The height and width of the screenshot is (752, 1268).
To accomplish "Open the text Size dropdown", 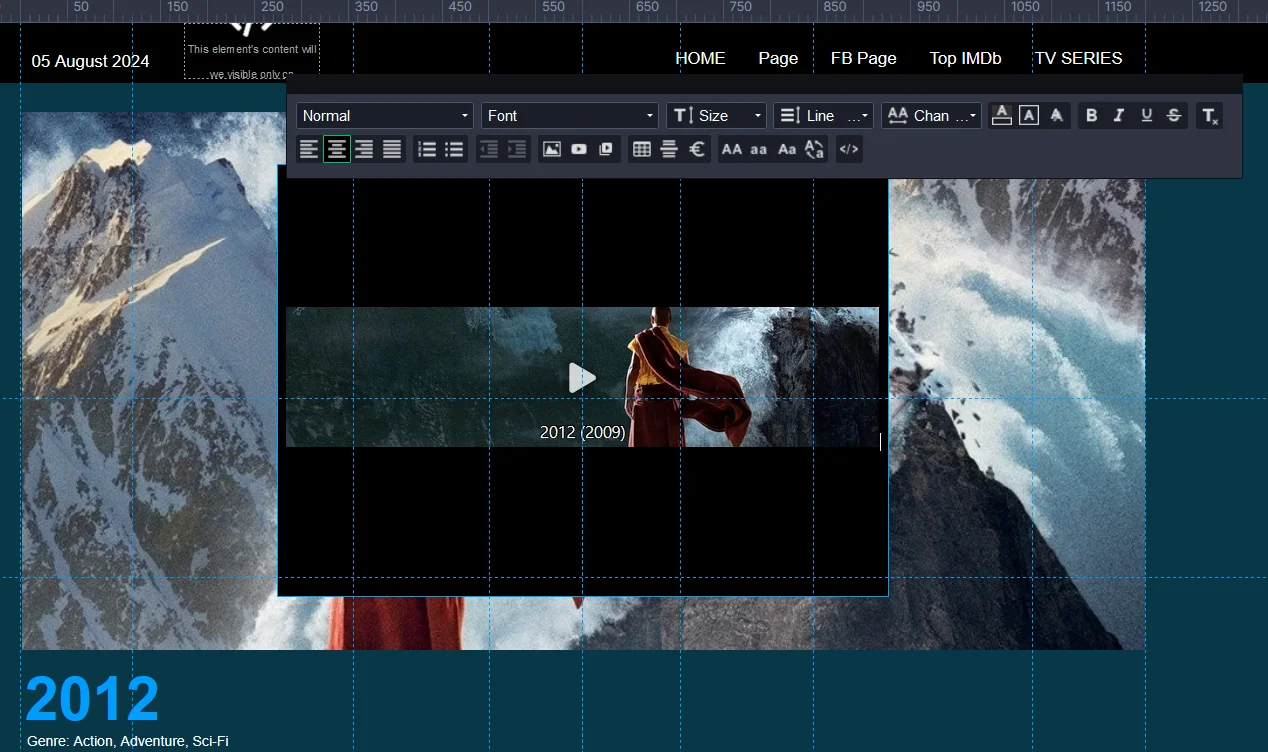I will [716, 116].
